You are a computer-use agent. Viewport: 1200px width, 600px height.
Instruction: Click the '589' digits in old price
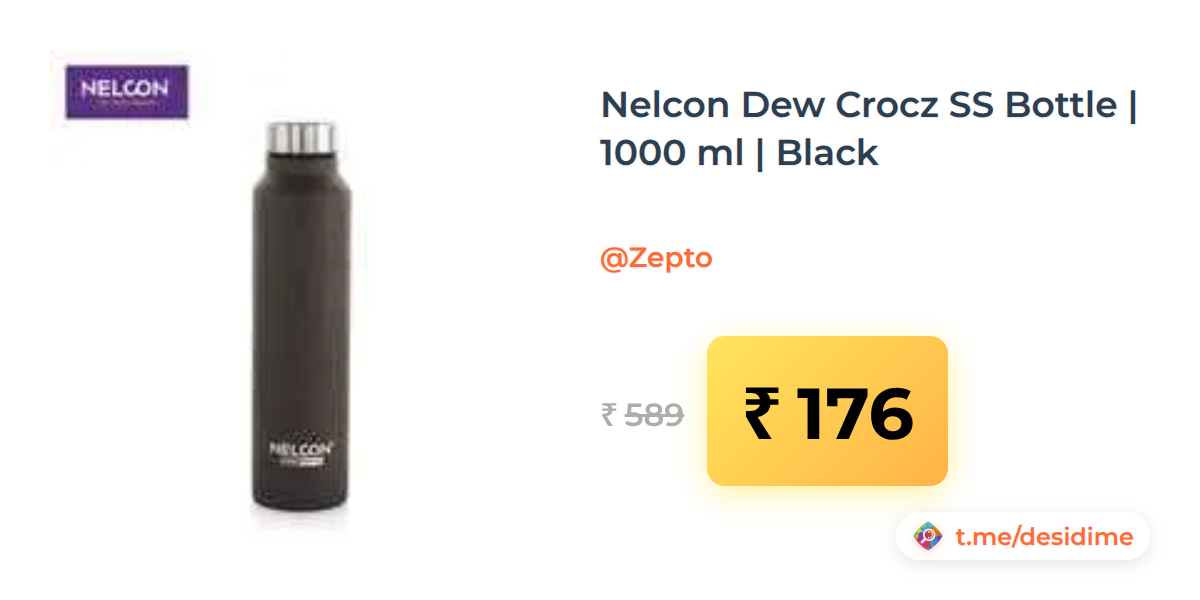pos(654,414)
